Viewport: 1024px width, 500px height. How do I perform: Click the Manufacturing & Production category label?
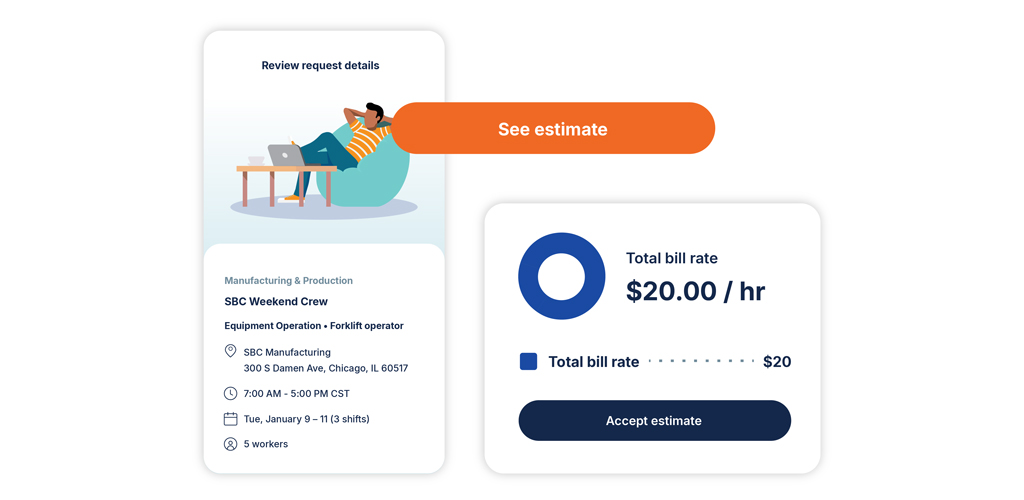click(288, 281)
